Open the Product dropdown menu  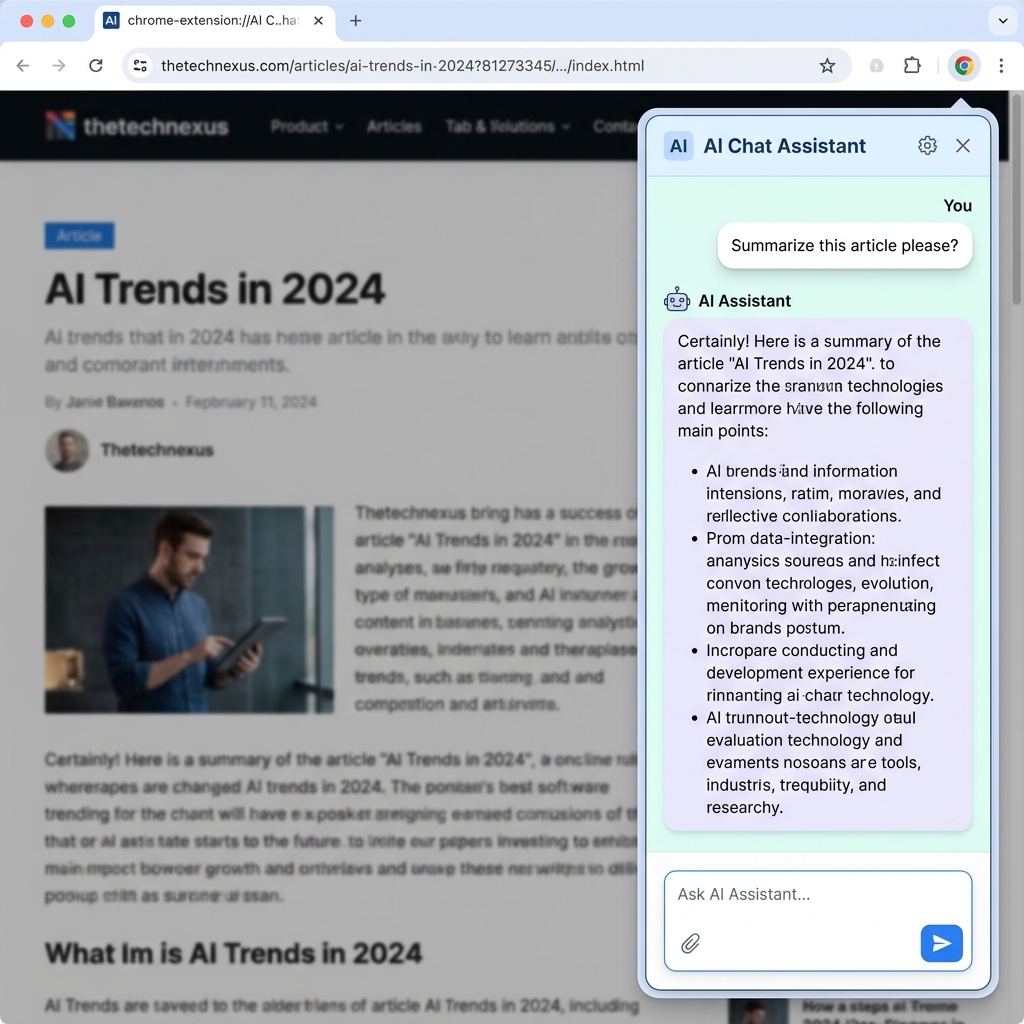pos(306,126)
